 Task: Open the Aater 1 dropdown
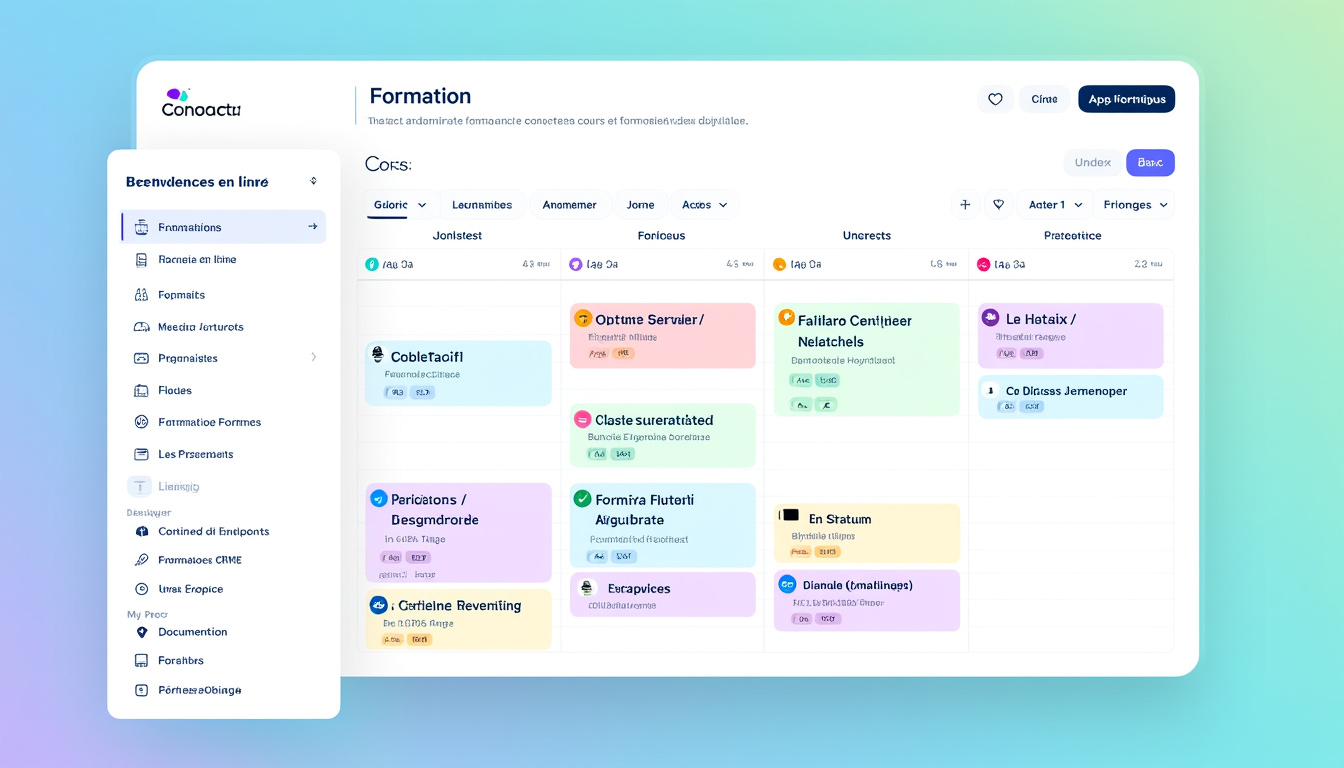[1055, 205]
